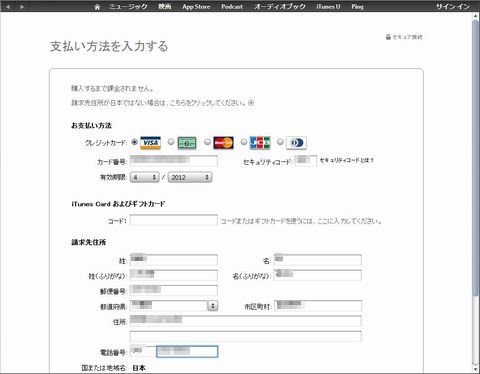Open Ping tab

point(357,7)
